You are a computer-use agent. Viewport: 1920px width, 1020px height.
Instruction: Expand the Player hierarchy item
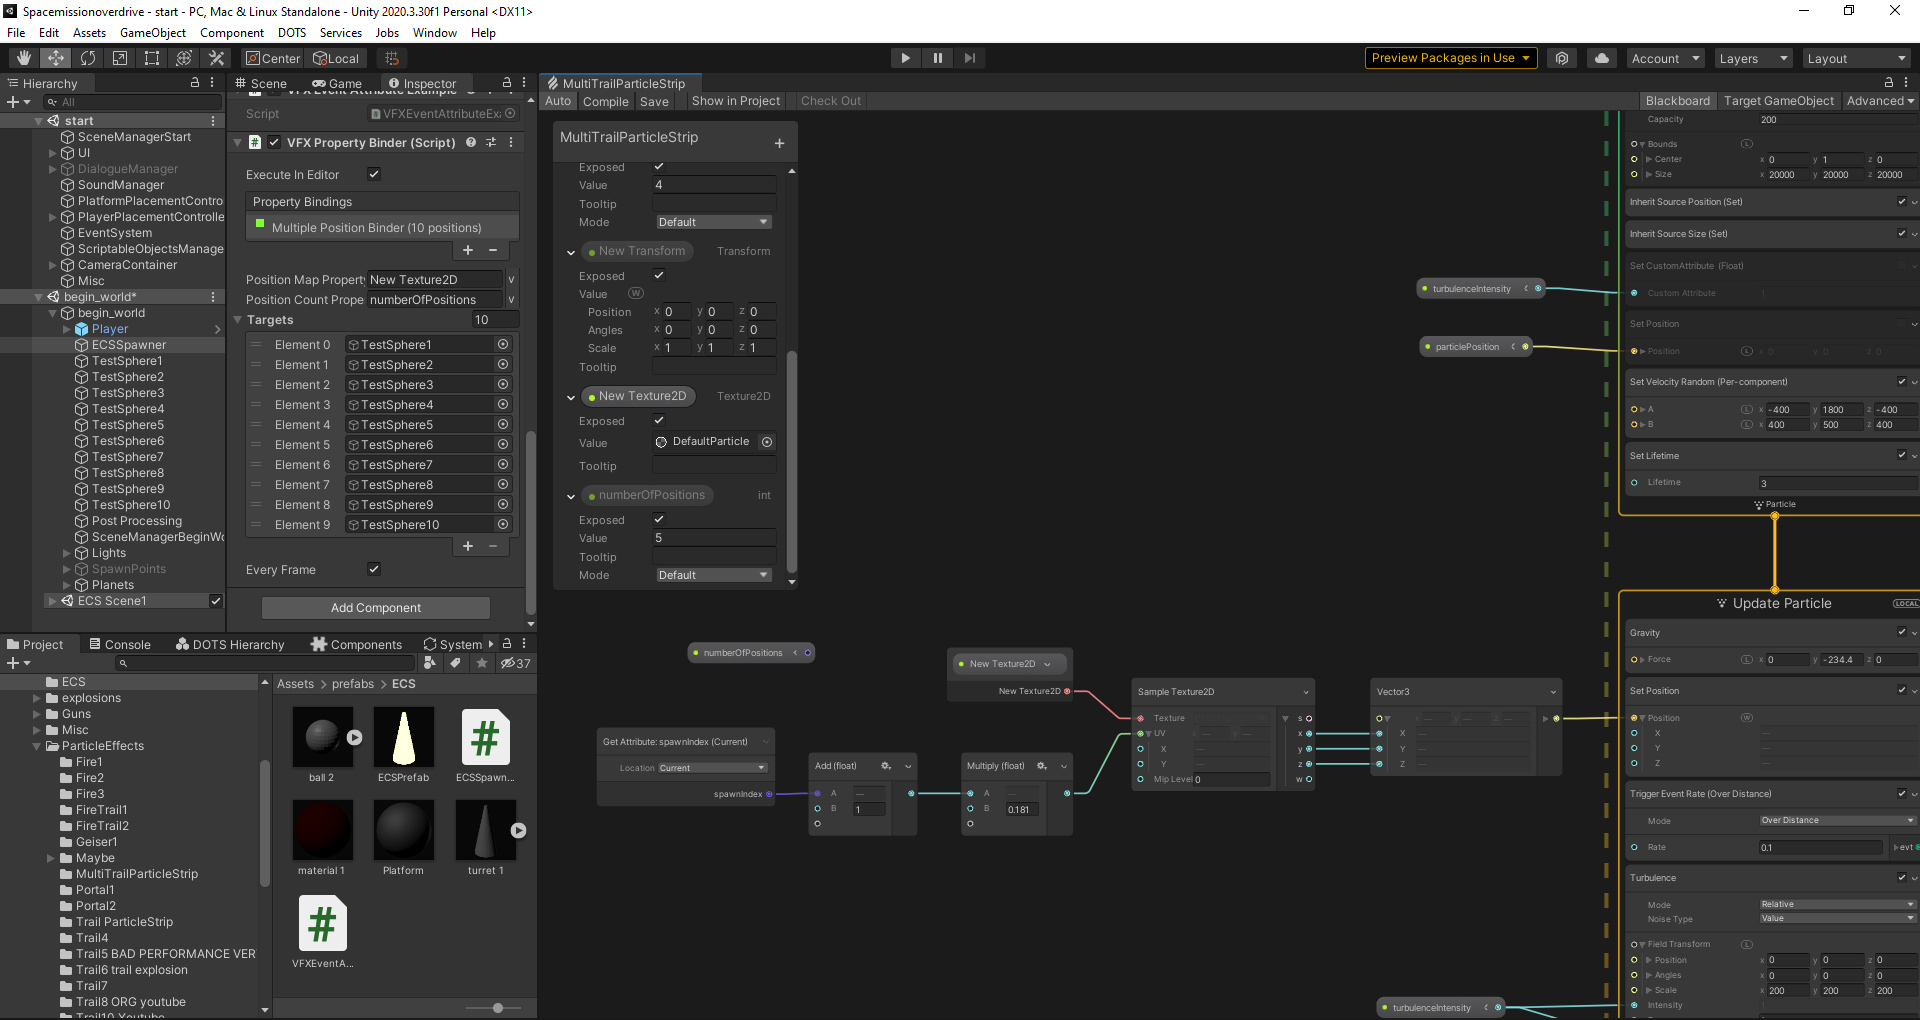(64, 328)
